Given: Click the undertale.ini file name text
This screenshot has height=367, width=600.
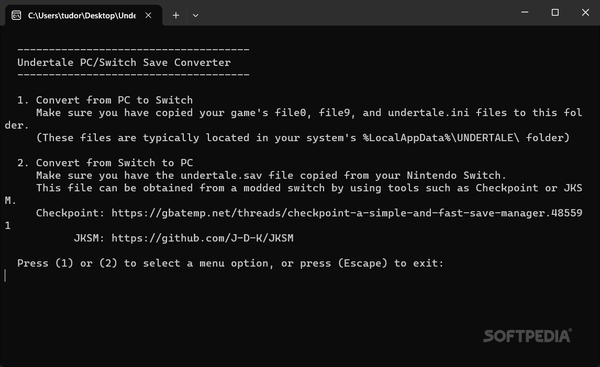Looking at the screenshot, I should (428, 113).
